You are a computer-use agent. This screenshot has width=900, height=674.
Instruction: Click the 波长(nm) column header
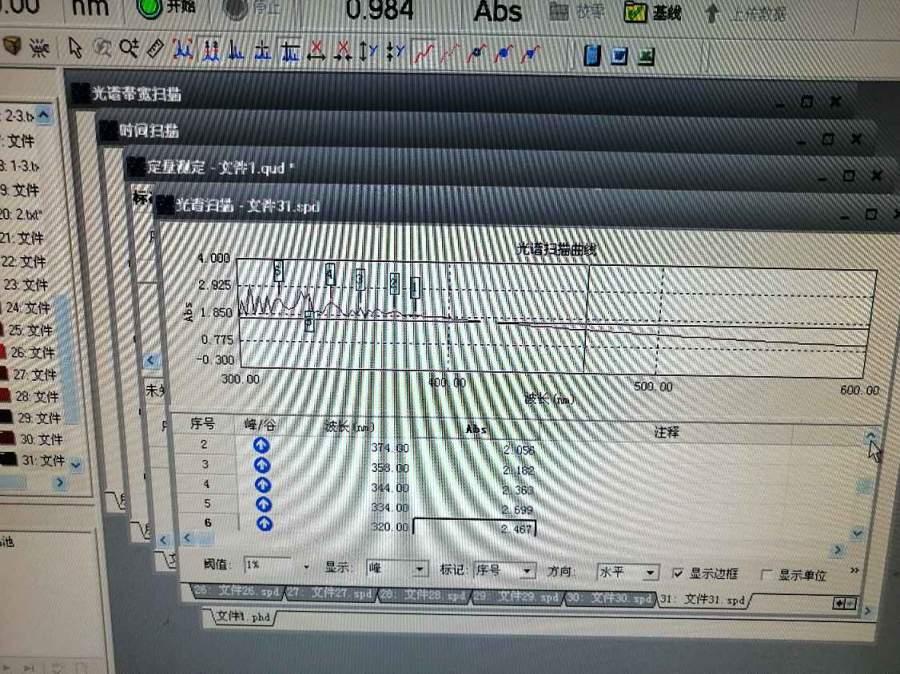[x=349, y=427]
